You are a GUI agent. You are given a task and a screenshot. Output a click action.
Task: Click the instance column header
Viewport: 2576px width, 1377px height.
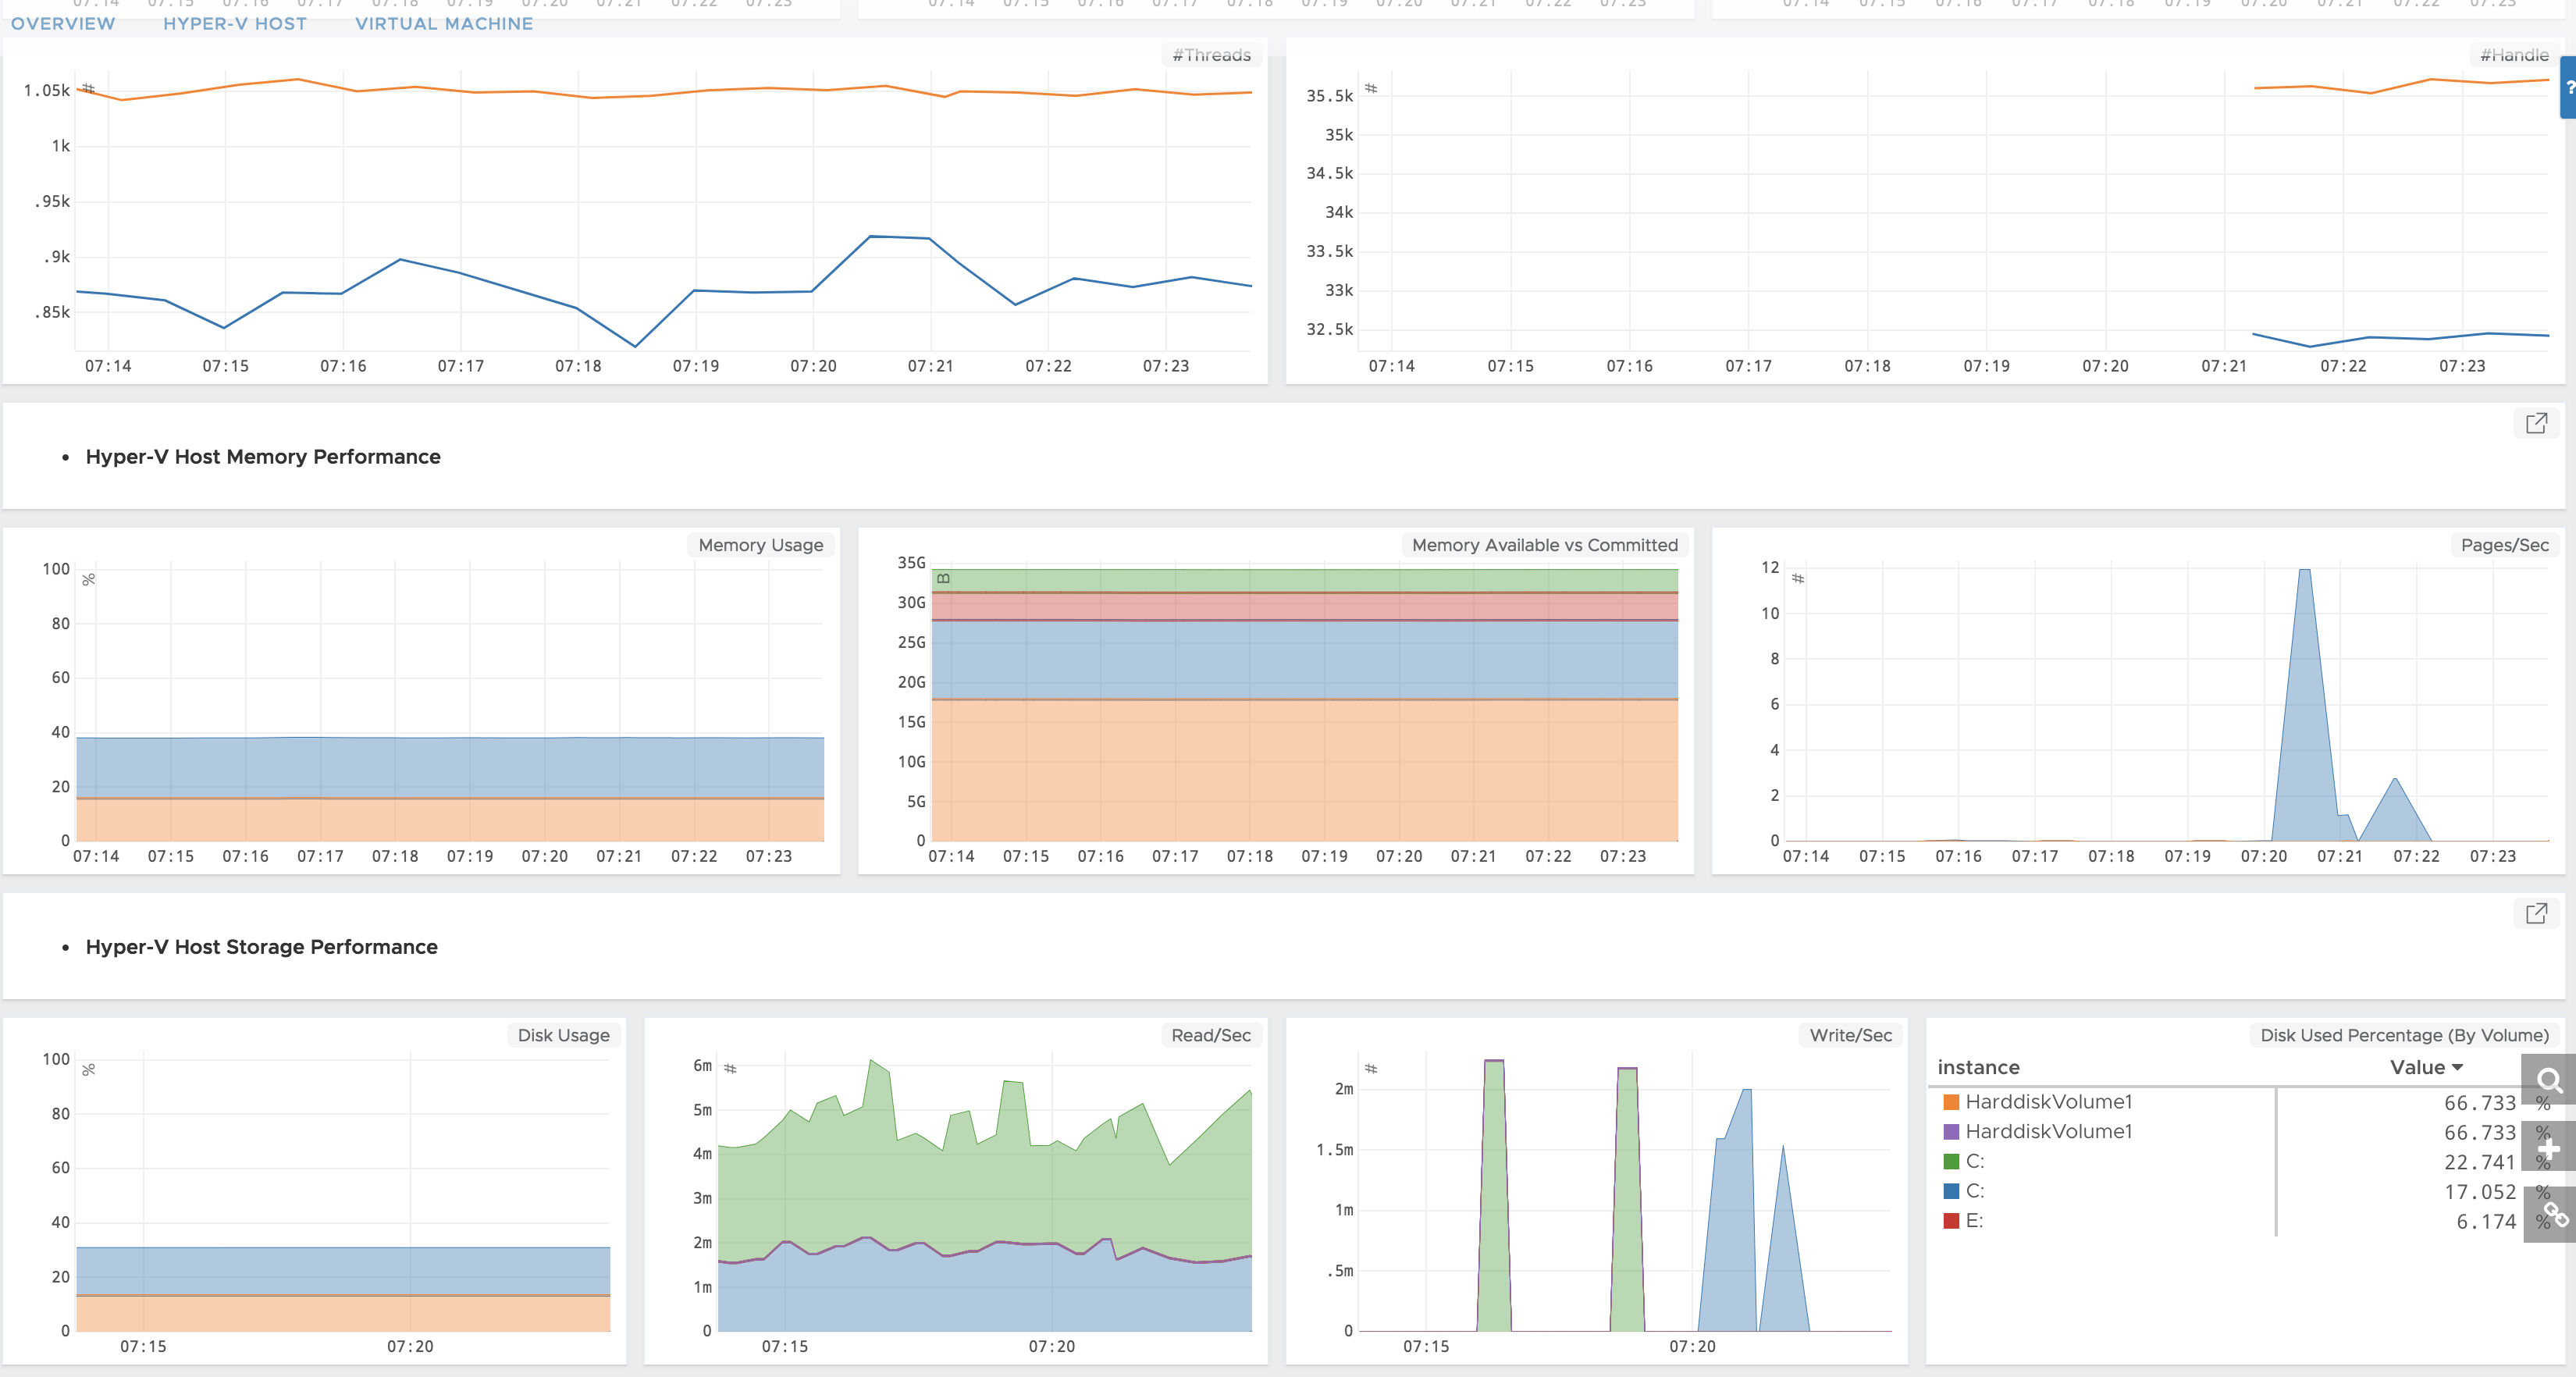(x=1978, y=1067)
